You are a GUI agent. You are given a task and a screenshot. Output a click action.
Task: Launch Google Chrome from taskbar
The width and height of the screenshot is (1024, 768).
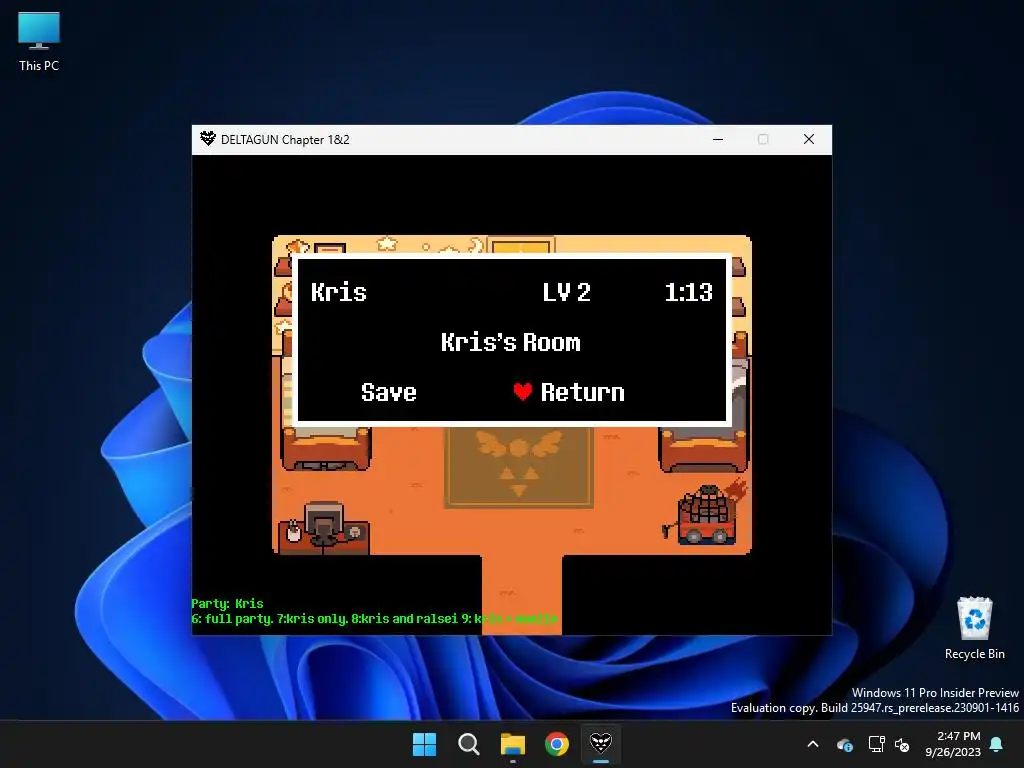click(x=556, y=744)
